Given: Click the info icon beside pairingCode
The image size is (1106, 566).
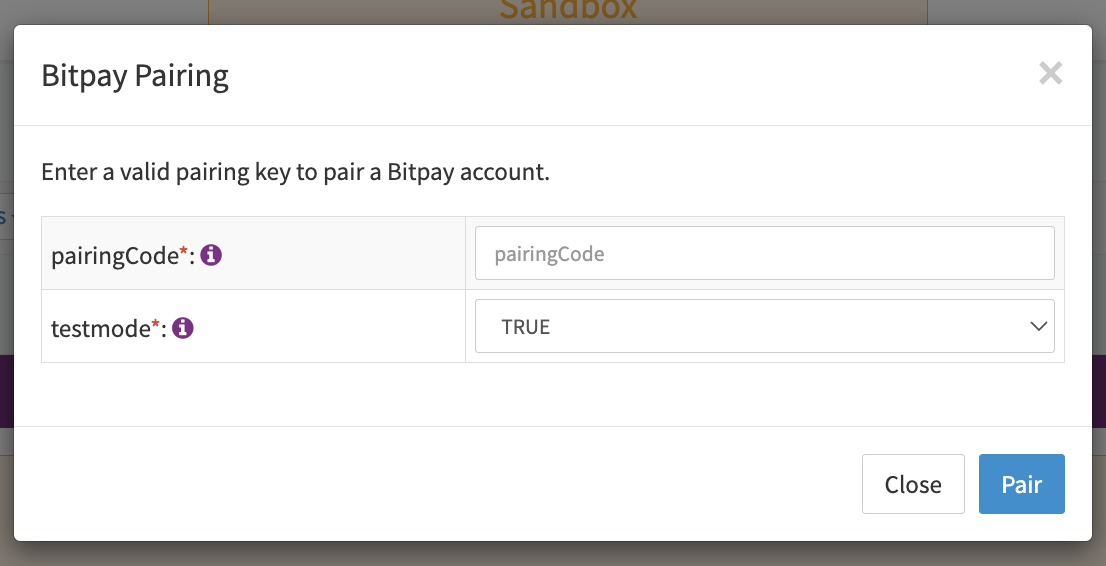Looking at the screenshot, I should pos(211,255).
